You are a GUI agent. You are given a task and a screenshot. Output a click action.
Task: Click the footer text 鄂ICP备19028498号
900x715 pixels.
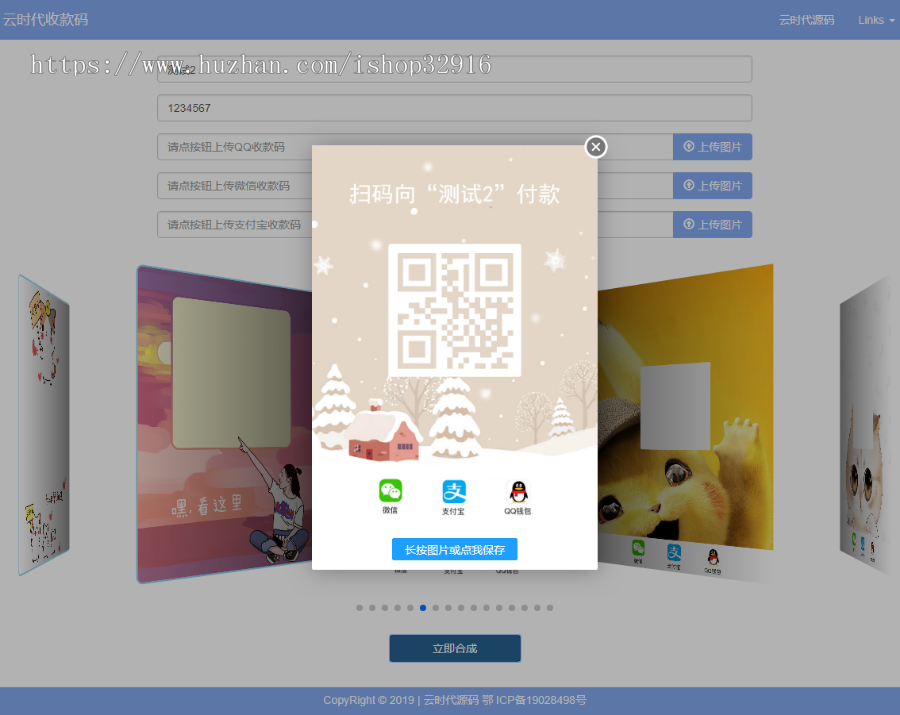coord(534,700)
